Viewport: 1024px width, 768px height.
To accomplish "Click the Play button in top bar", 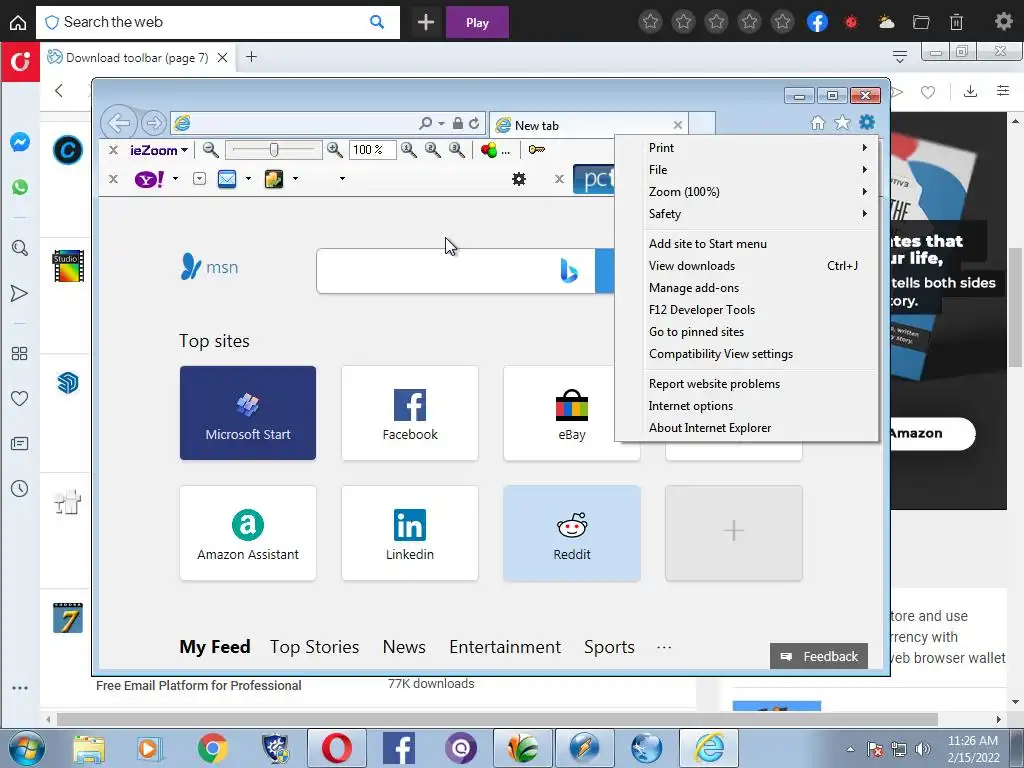I will click(x=477, y=23).
